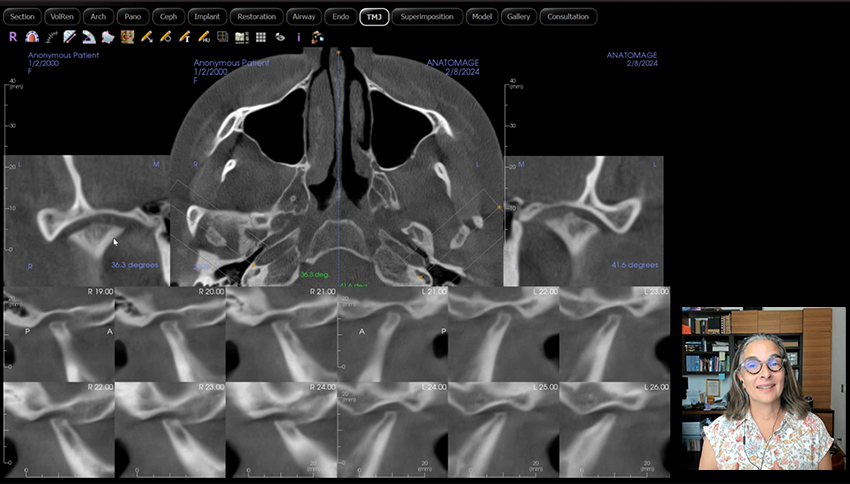Click the L 21.00 sagittal slice
The image size is (850, 484).
pyautogui.click(x=392, y=334)
